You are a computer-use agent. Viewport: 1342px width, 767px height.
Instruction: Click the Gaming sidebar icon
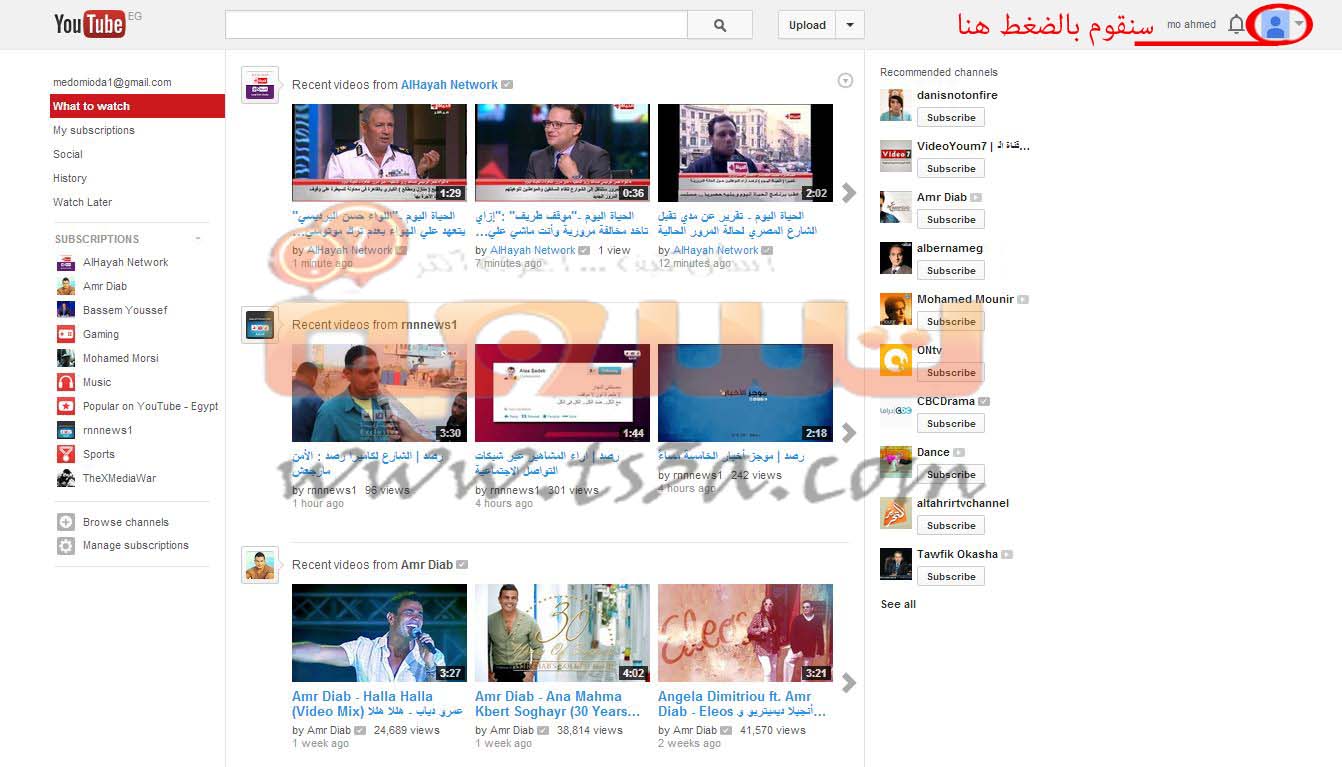click(x=65, y=334)
